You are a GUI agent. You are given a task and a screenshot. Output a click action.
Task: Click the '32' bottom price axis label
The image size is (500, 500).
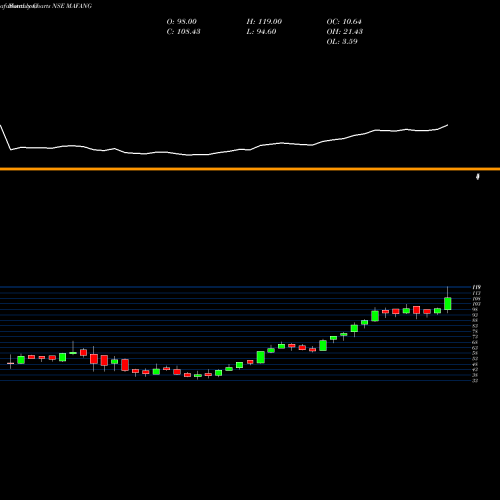[x=475, y=380]
